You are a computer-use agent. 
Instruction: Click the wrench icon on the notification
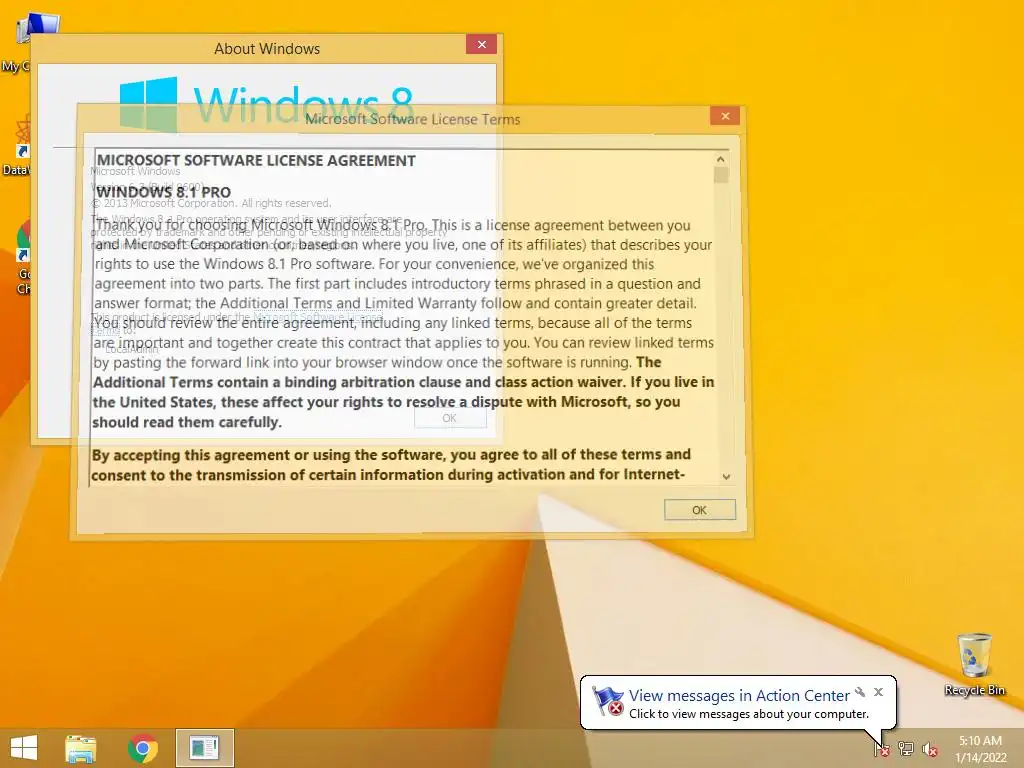click(860, 692)
